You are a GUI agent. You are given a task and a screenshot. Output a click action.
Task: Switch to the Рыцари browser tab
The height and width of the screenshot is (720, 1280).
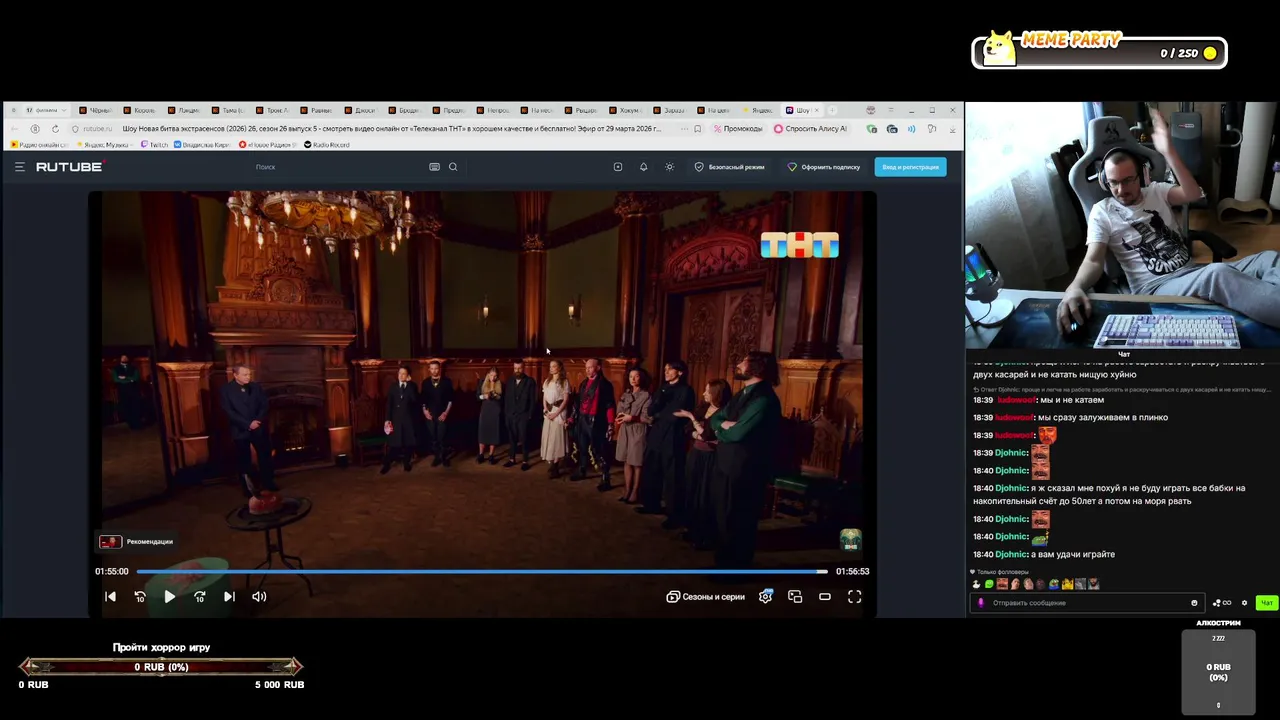(581, 110)
